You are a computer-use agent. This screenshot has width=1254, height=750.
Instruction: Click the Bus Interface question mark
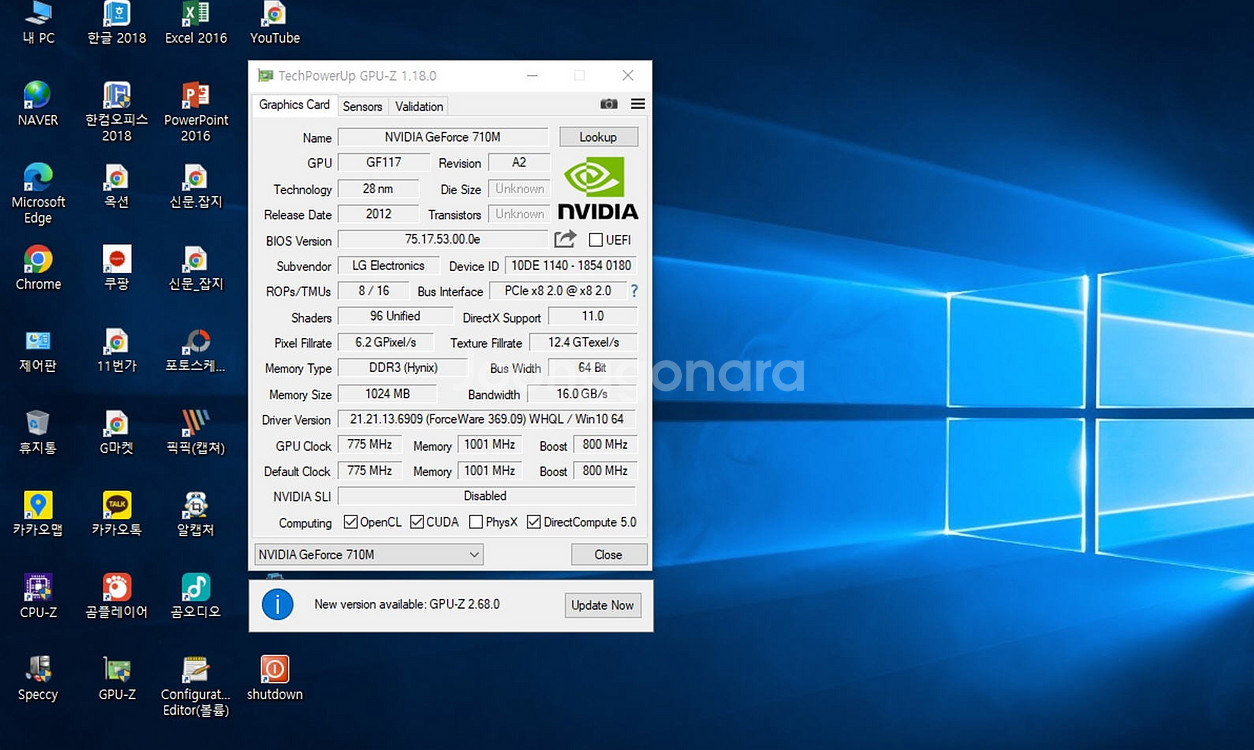(633, 291)
